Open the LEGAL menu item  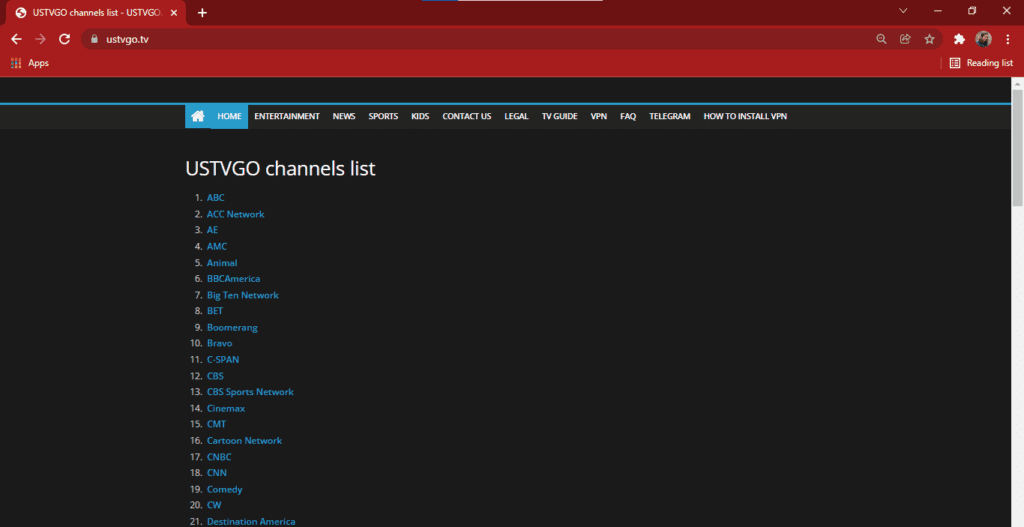pyautogui.click(x=516, y=116)
